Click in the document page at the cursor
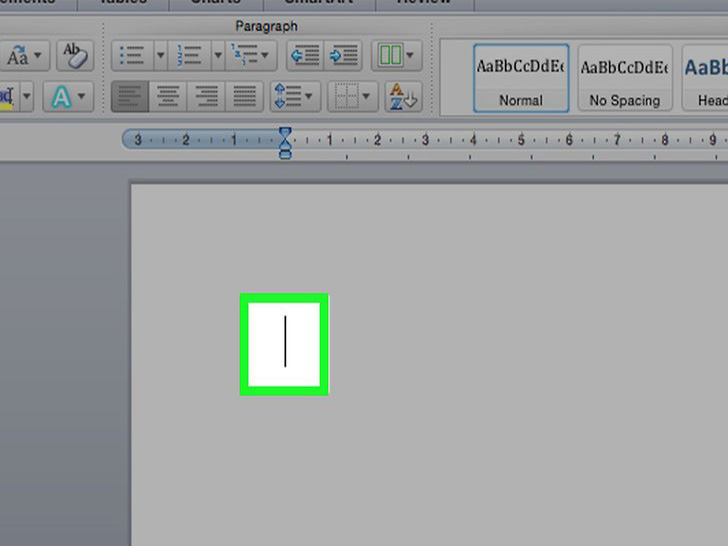Image resolution: width=728 pixels, height=546 pixels. 285,342
